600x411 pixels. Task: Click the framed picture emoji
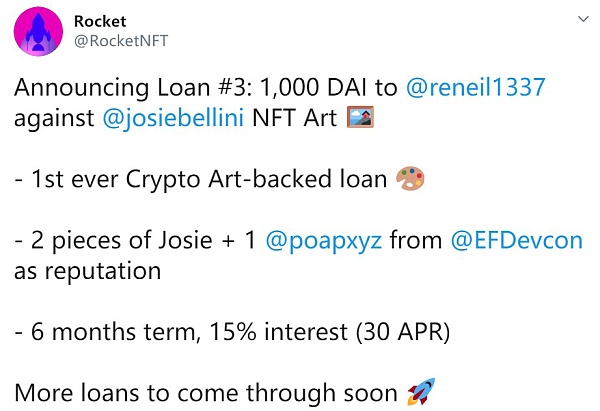pyautogui.click(x=359, y=119)
